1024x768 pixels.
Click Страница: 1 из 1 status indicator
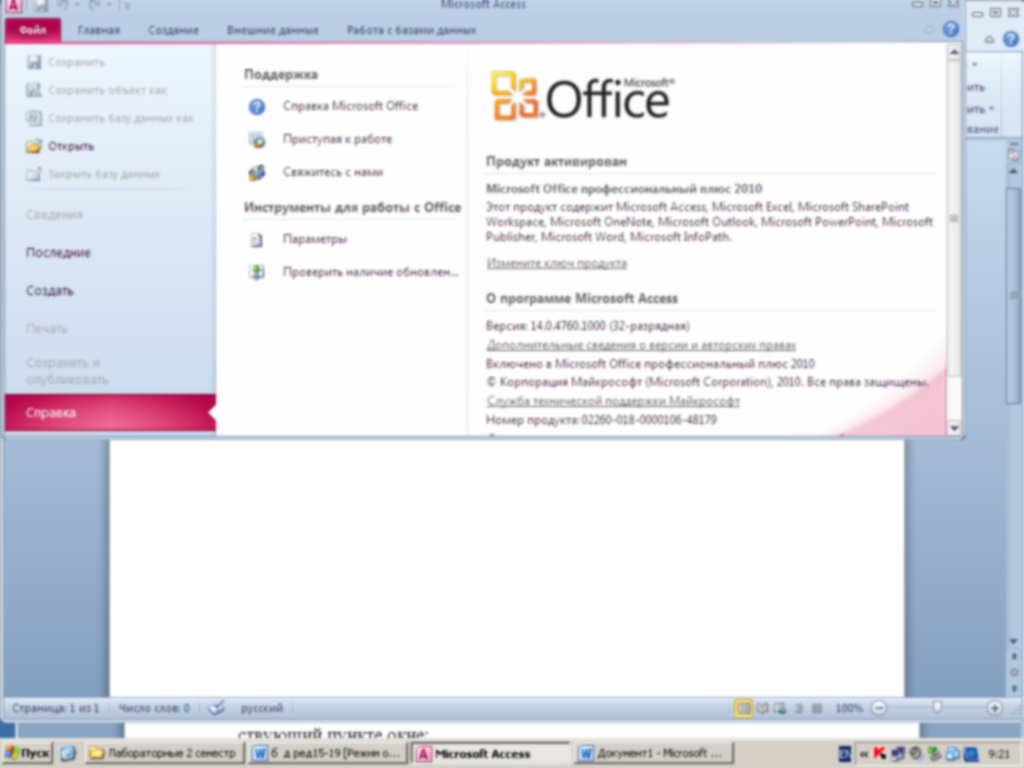[56, 708]
